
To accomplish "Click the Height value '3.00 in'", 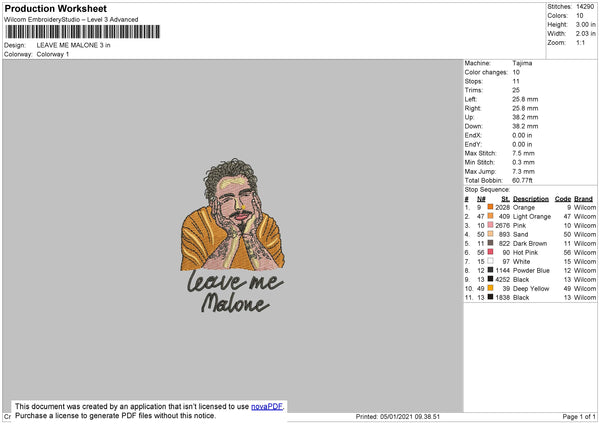I will coord(585,24).
